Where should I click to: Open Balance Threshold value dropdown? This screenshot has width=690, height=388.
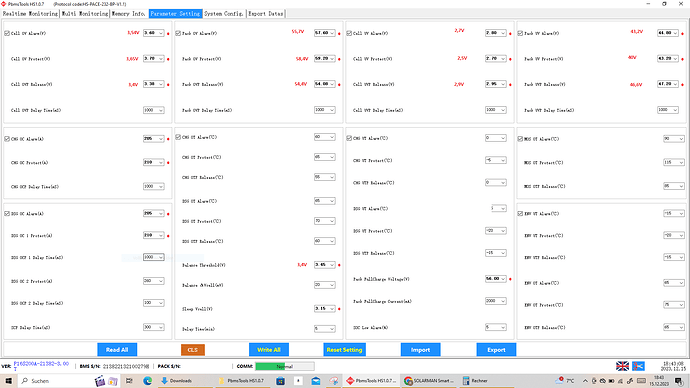pos(325,265)
